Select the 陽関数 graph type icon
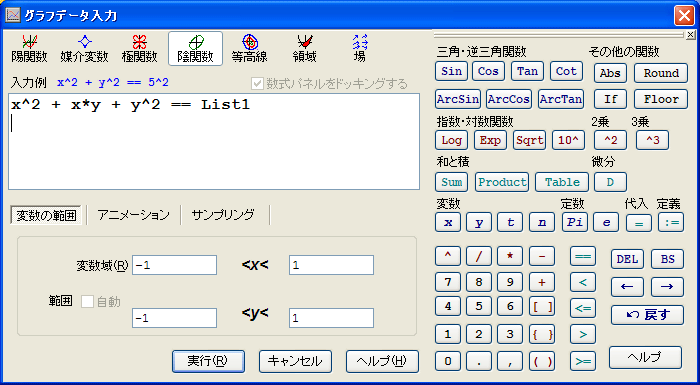The width and height of the screenshot is (700, 385). point(29,49)
